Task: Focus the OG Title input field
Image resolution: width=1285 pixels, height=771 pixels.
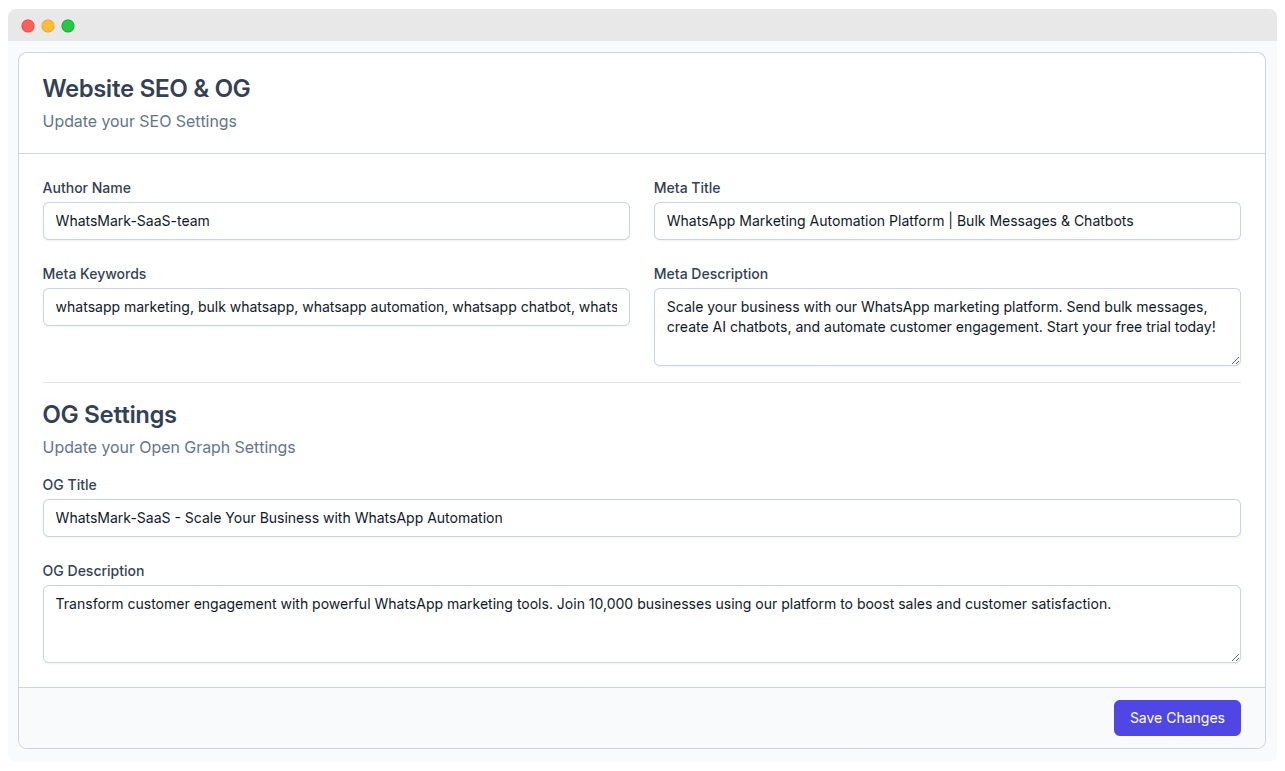Action: [x=642, y=518]
